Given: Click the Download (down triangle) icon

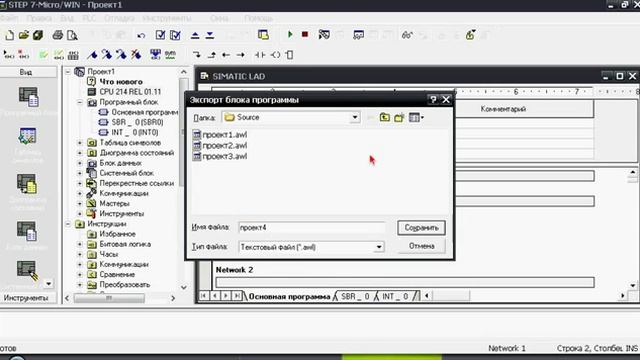Looking at the screenshot, I should (x=210, y=36).
